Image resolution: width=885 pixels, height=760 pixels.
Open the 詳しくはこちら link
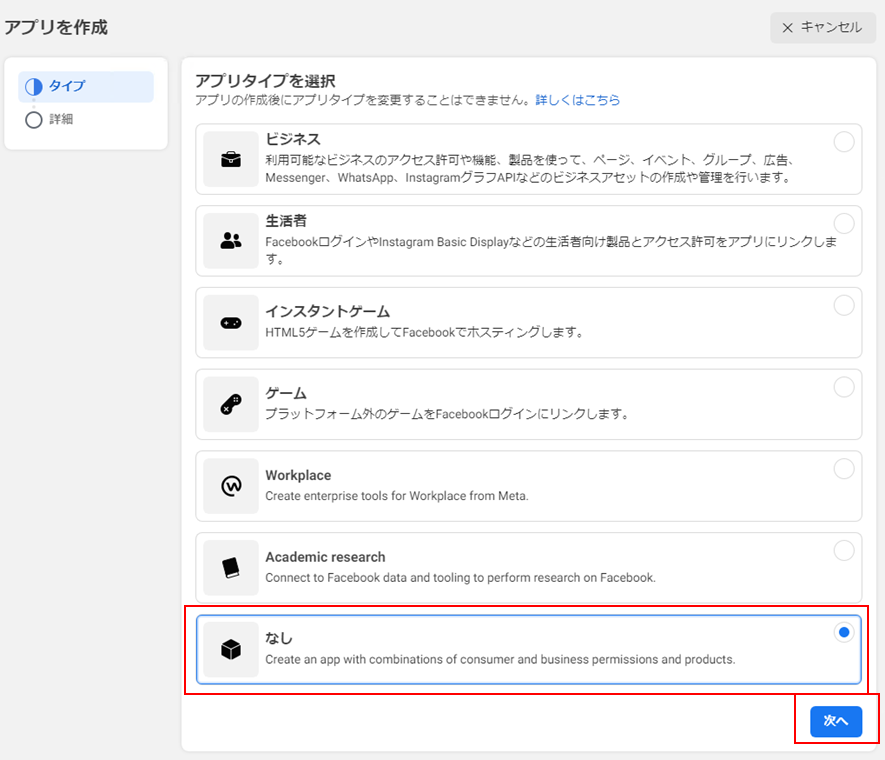[577, 100]
